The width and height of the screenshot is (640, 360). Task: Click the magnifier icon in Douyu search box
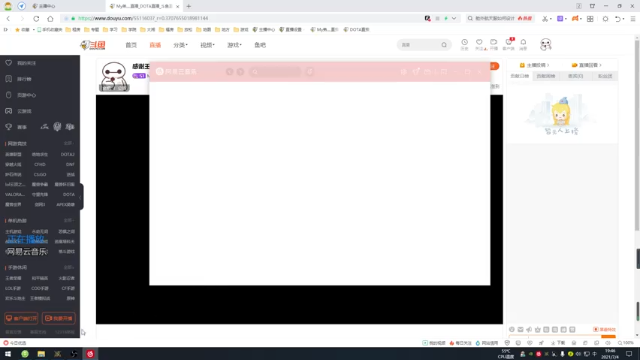tap(444, 45)
